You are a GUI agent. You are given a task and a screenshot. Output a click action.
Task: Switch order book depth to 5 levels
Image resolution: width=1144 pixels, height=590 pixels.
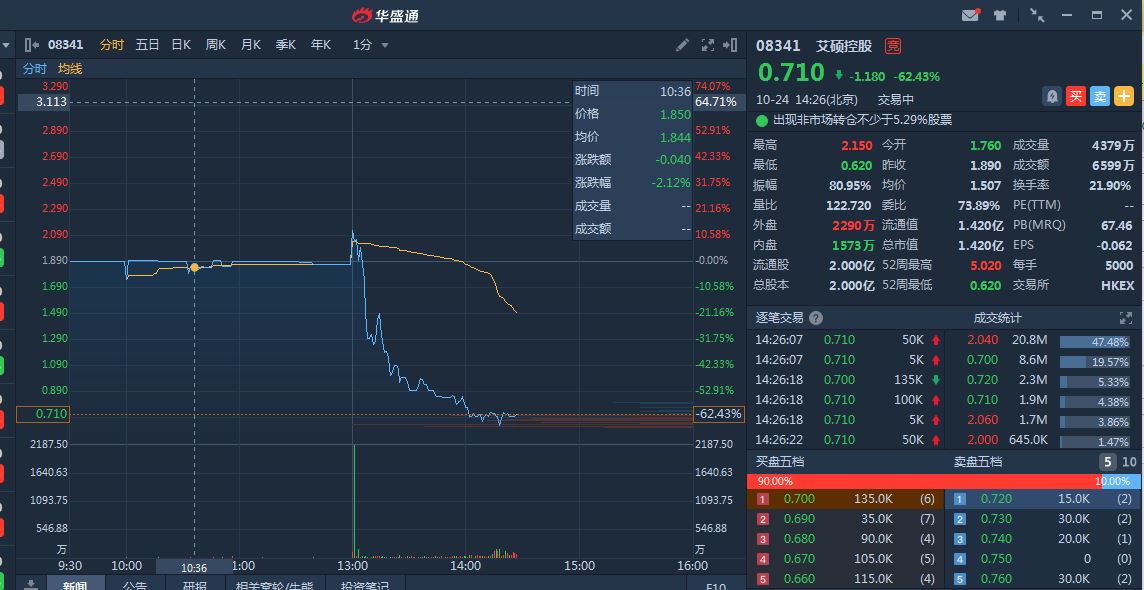pos(1108,462)
